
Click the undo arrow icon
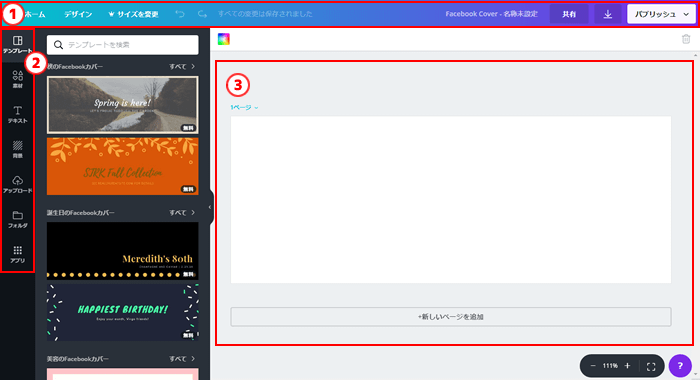[x=179, y=14]
